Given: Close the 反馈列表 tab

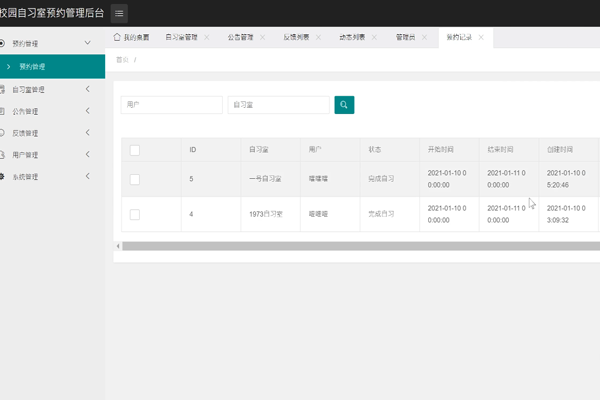Looking at the screenshot, I should click(x=318, y=37).
